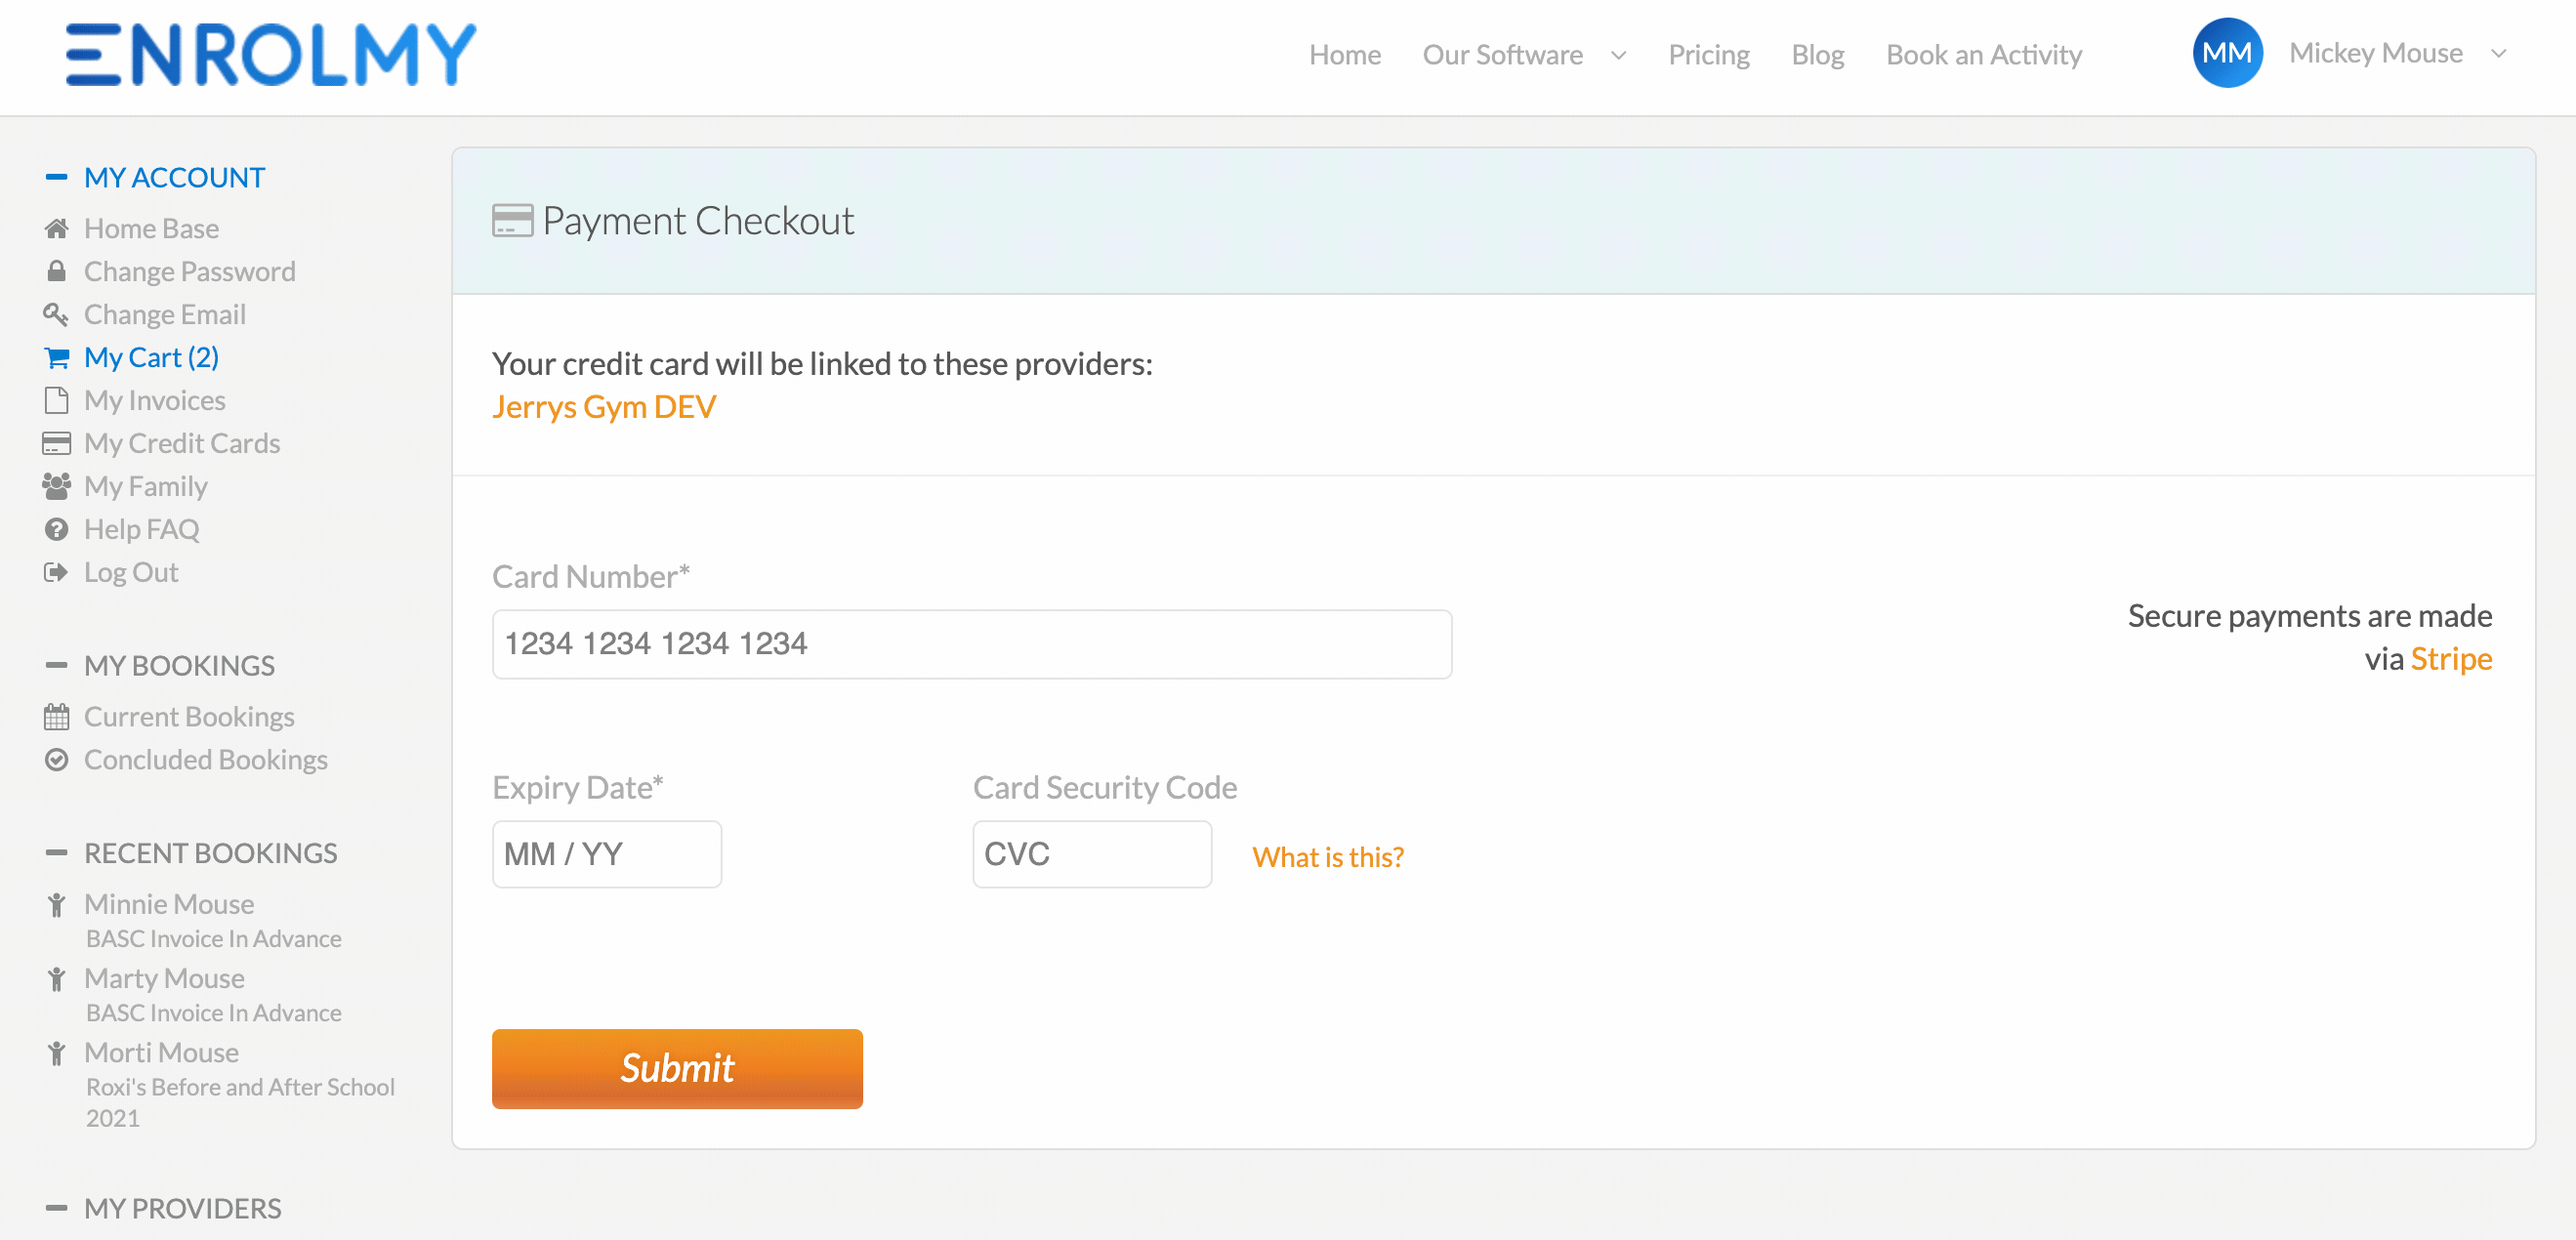Image resolution: width=2576 pixels, height=1240 pixels.
Task: Open Morti Mouse recent booking
Action: point(161,1053)
